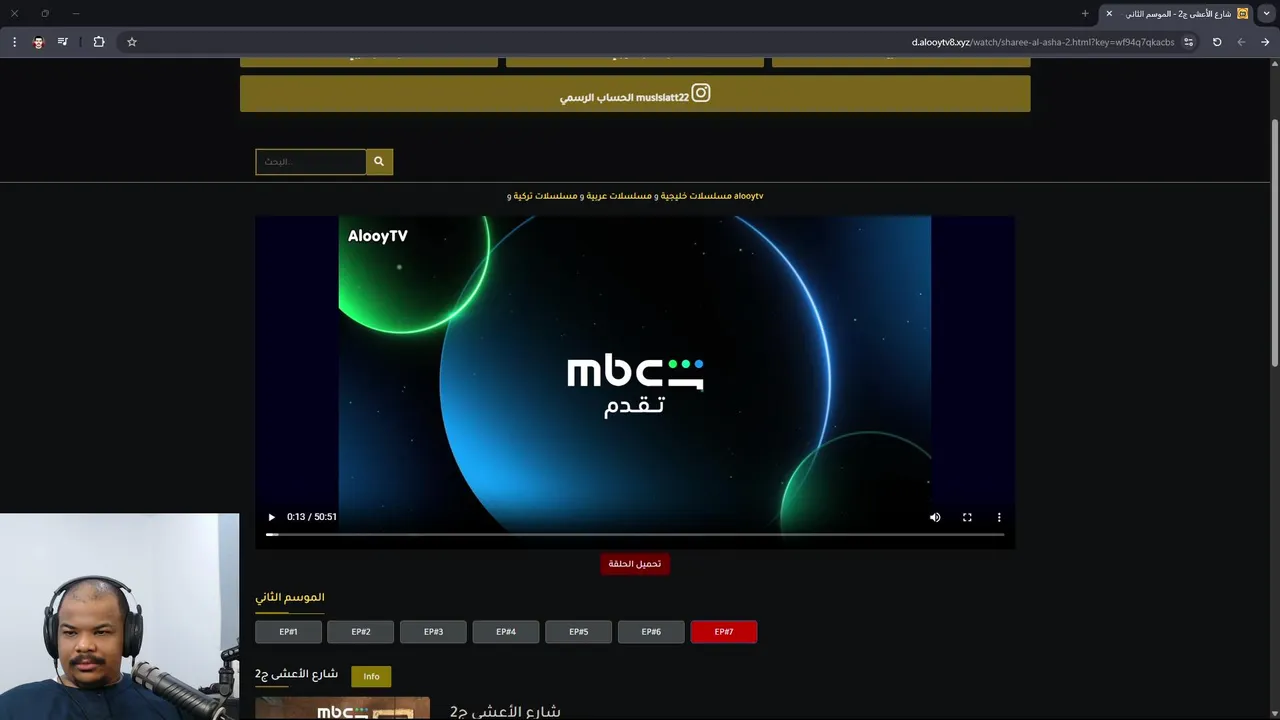Navigate with the highlighted arrow button

(x=1265, y=42)
